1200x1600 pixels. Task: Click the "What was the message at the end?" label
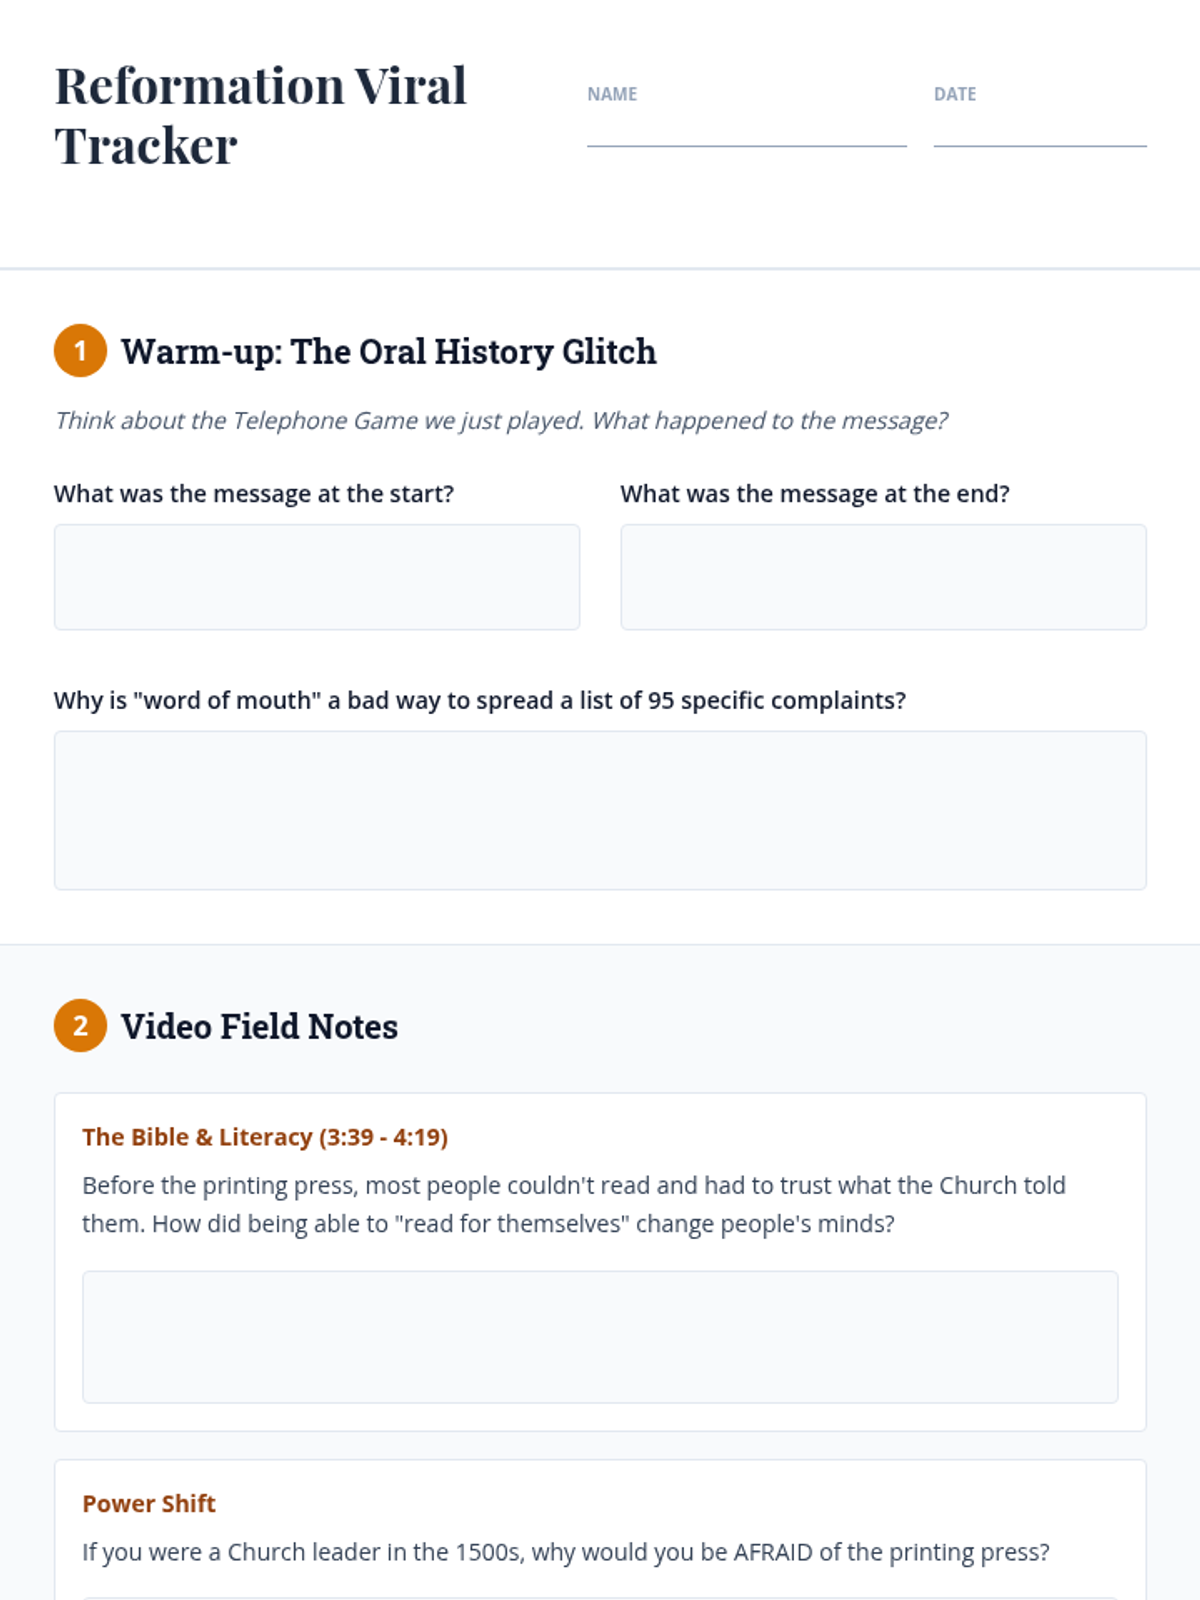[815, 494]
